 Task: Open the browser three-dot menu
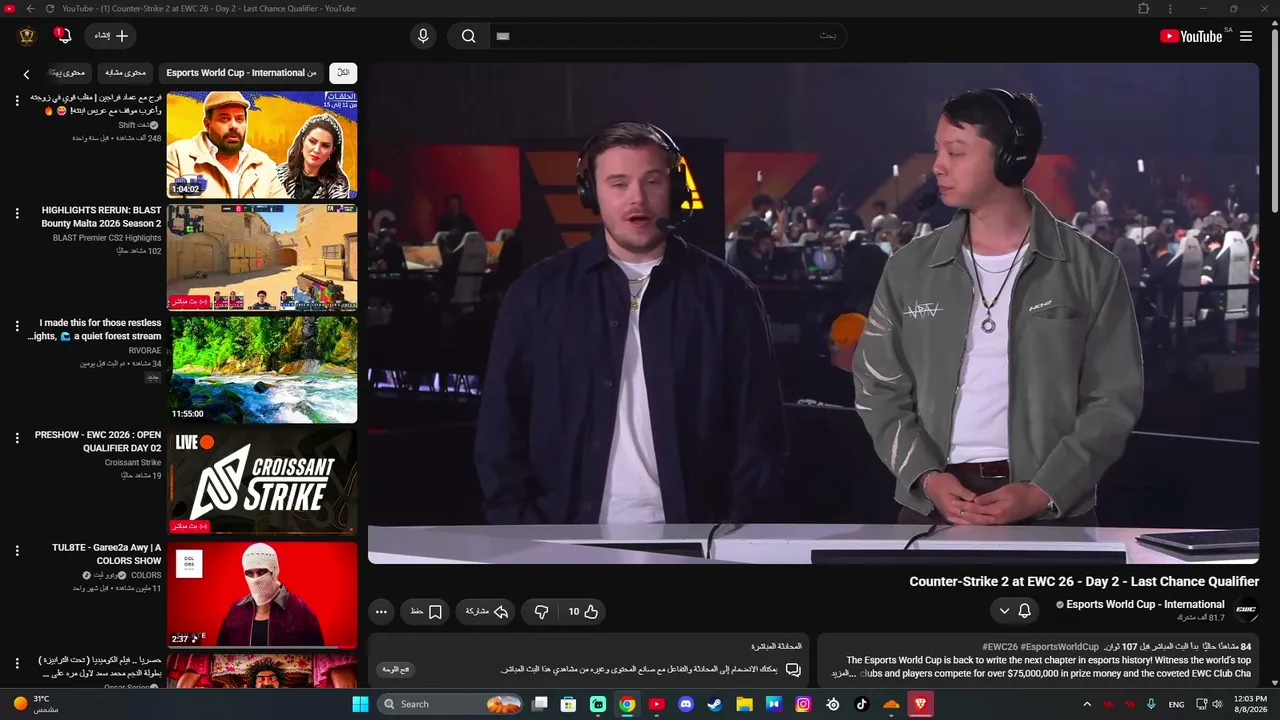[1170, 8]
